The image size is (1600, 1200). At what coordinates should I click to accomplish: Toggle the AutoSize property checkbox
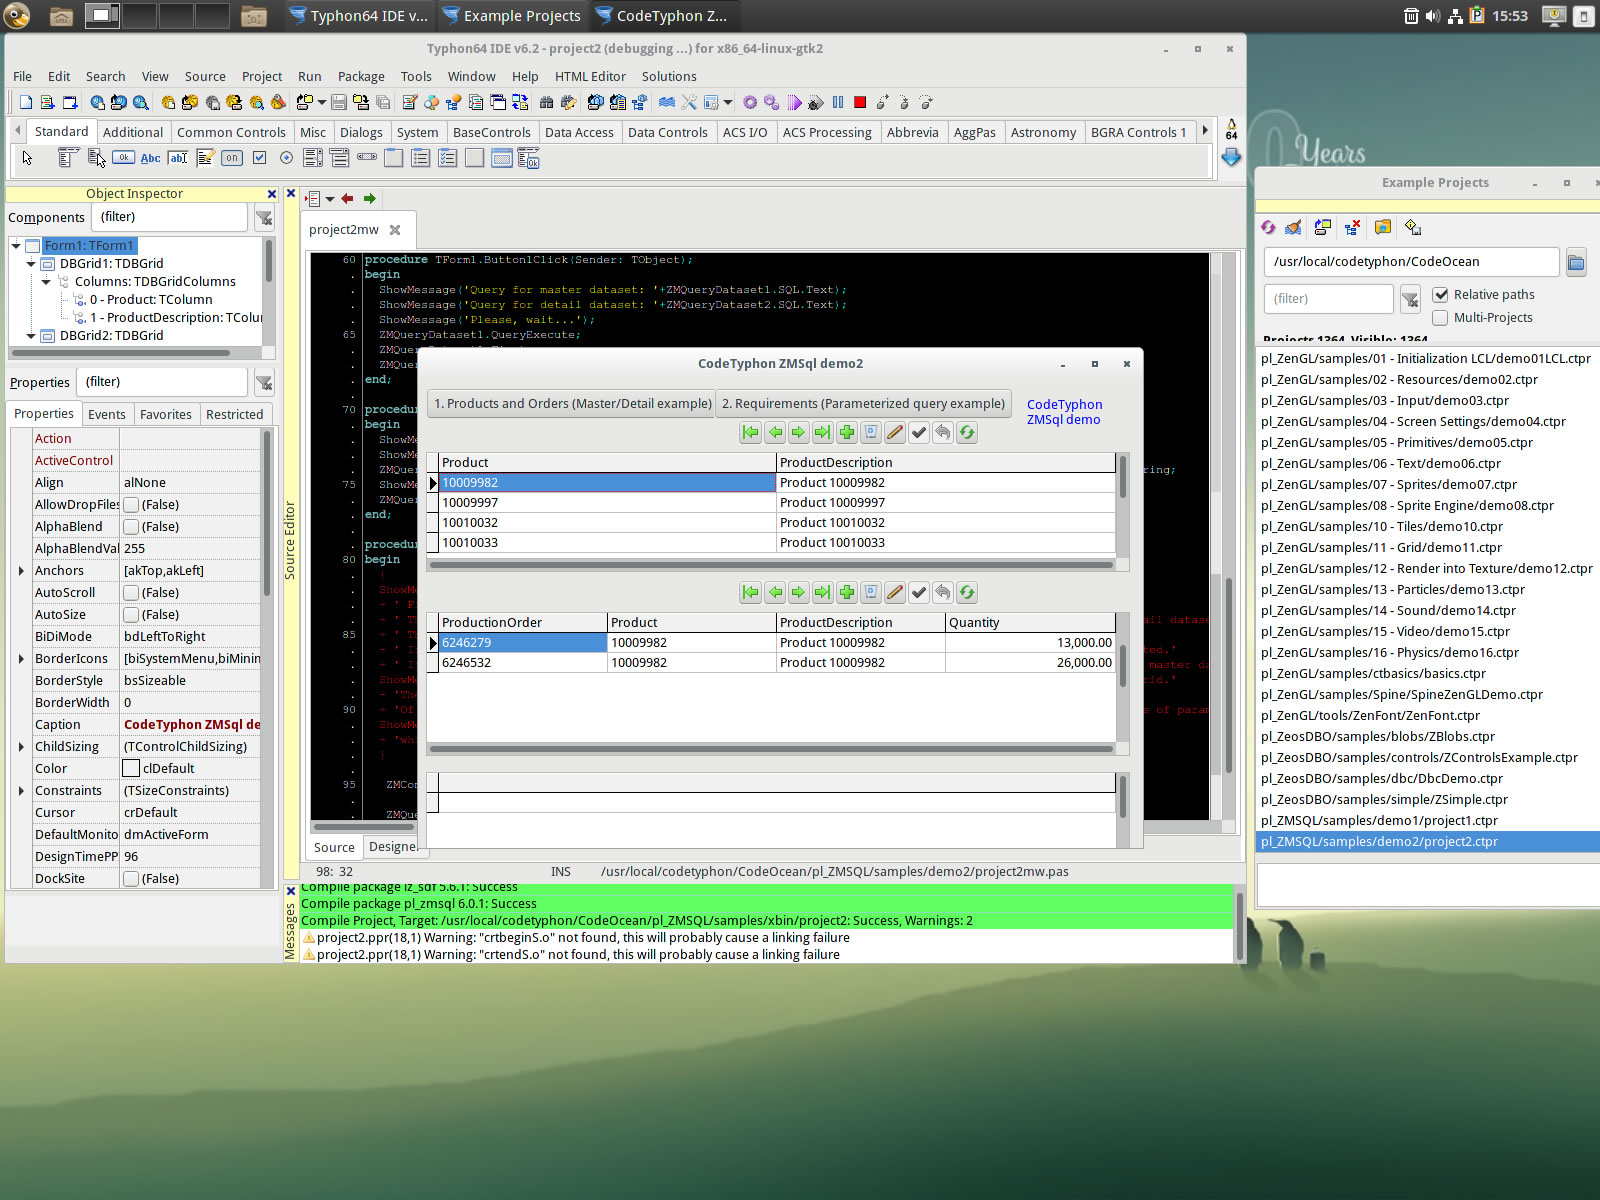pyautogui.click(x=131, y=614)
